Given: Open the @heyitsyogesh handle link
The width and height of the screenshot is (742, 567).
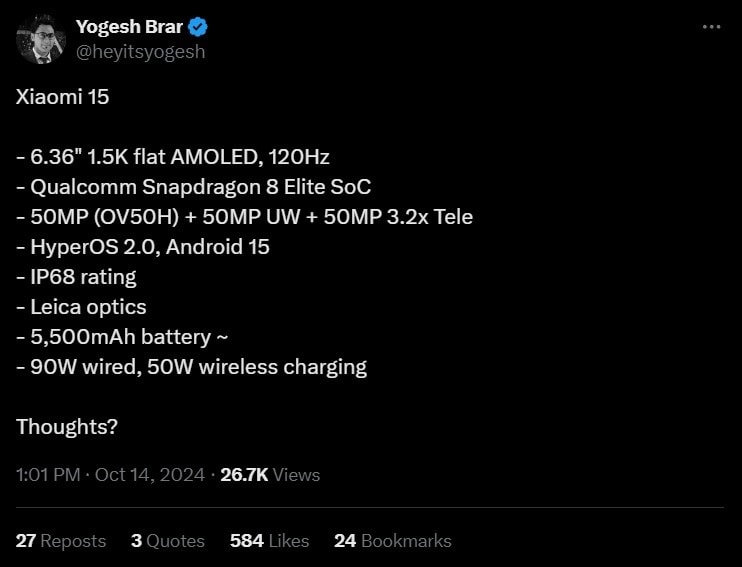Looking at the screenshot, I should 140,51.
